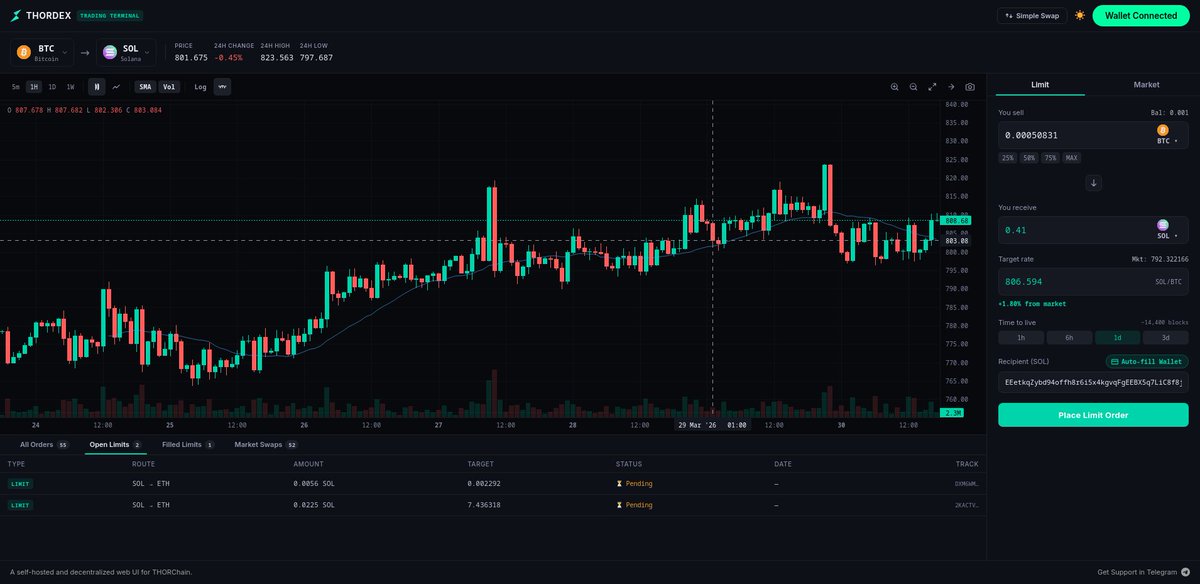
Task: Open the Open Limits tab
Action: click(x=115, y=444)
